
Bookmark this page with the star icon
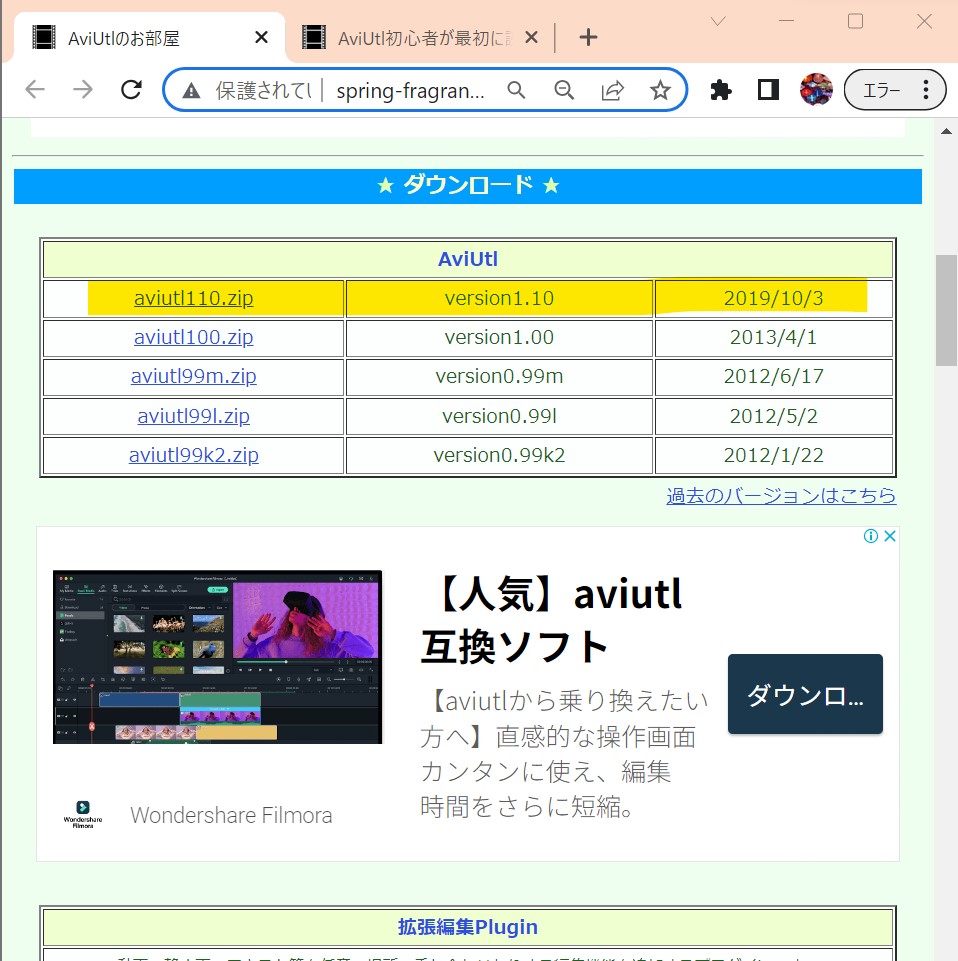[x=660, y=91]
